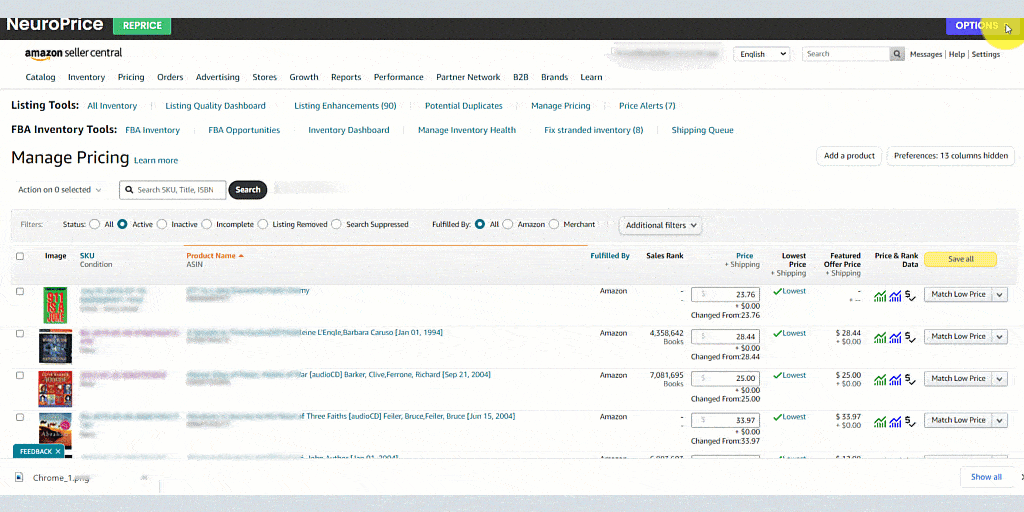Click the yellow Save all button

960,259
